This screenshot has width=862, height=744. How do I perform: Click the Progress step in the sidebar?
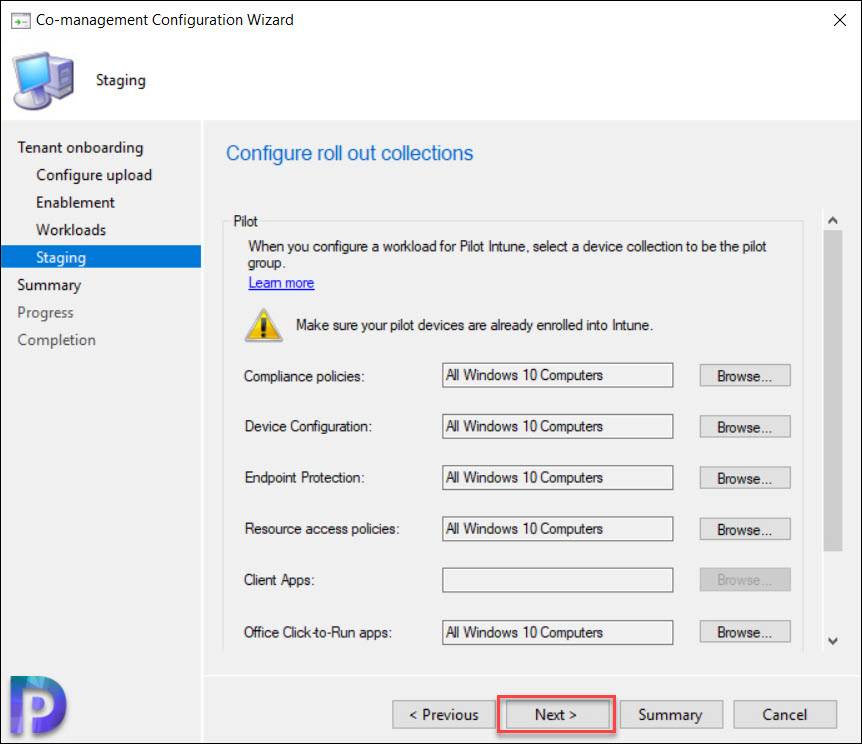tap(45, 312)
